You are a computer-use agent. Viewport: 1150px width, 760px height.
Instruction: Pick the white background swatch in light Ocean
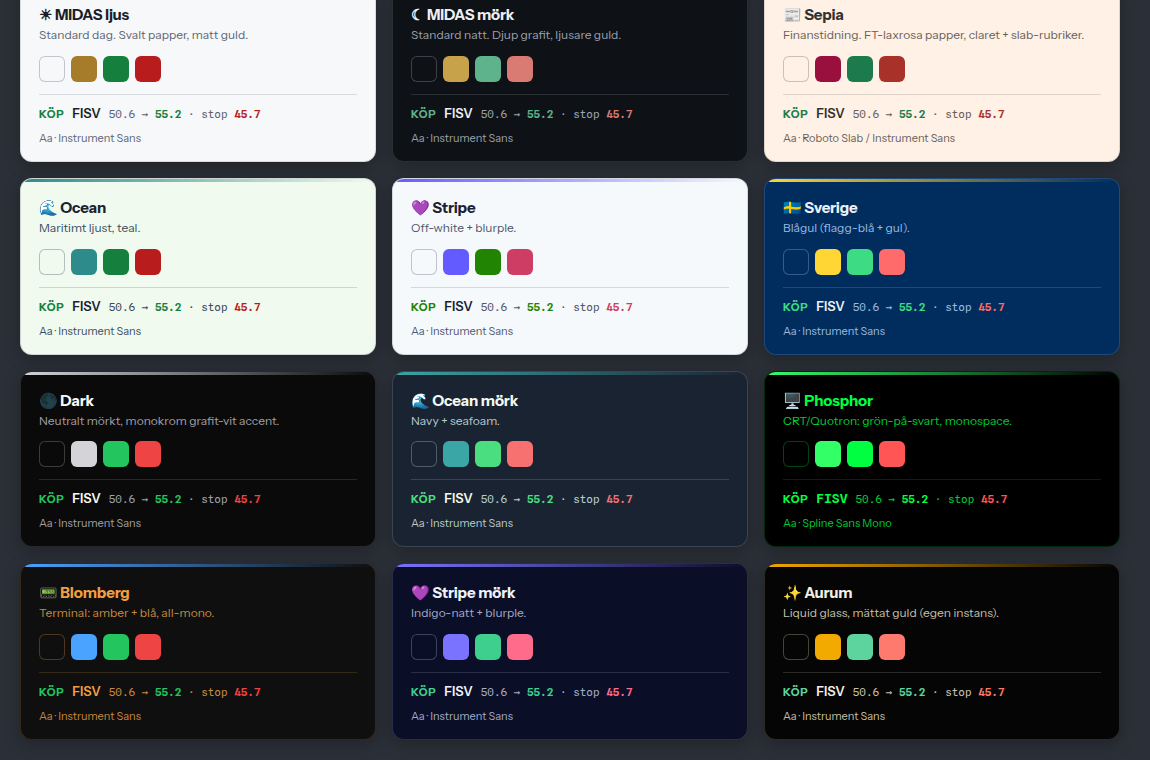pyautogui.click(x=52, y=262)
